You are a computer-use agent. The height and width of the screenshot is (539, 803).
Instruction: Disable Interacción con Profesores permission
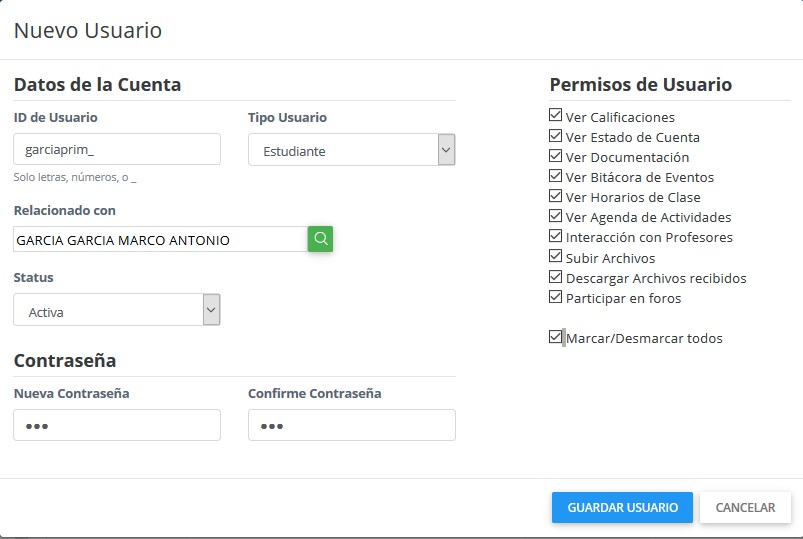click(x=556, y=236)
